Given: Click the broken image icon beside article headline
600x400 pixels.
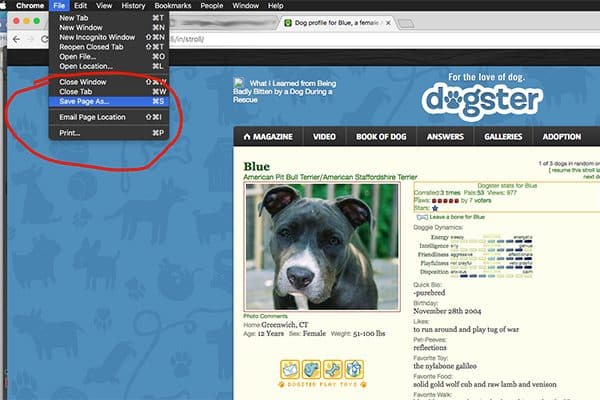Looking at the screenshot, I should pos(239,82).
